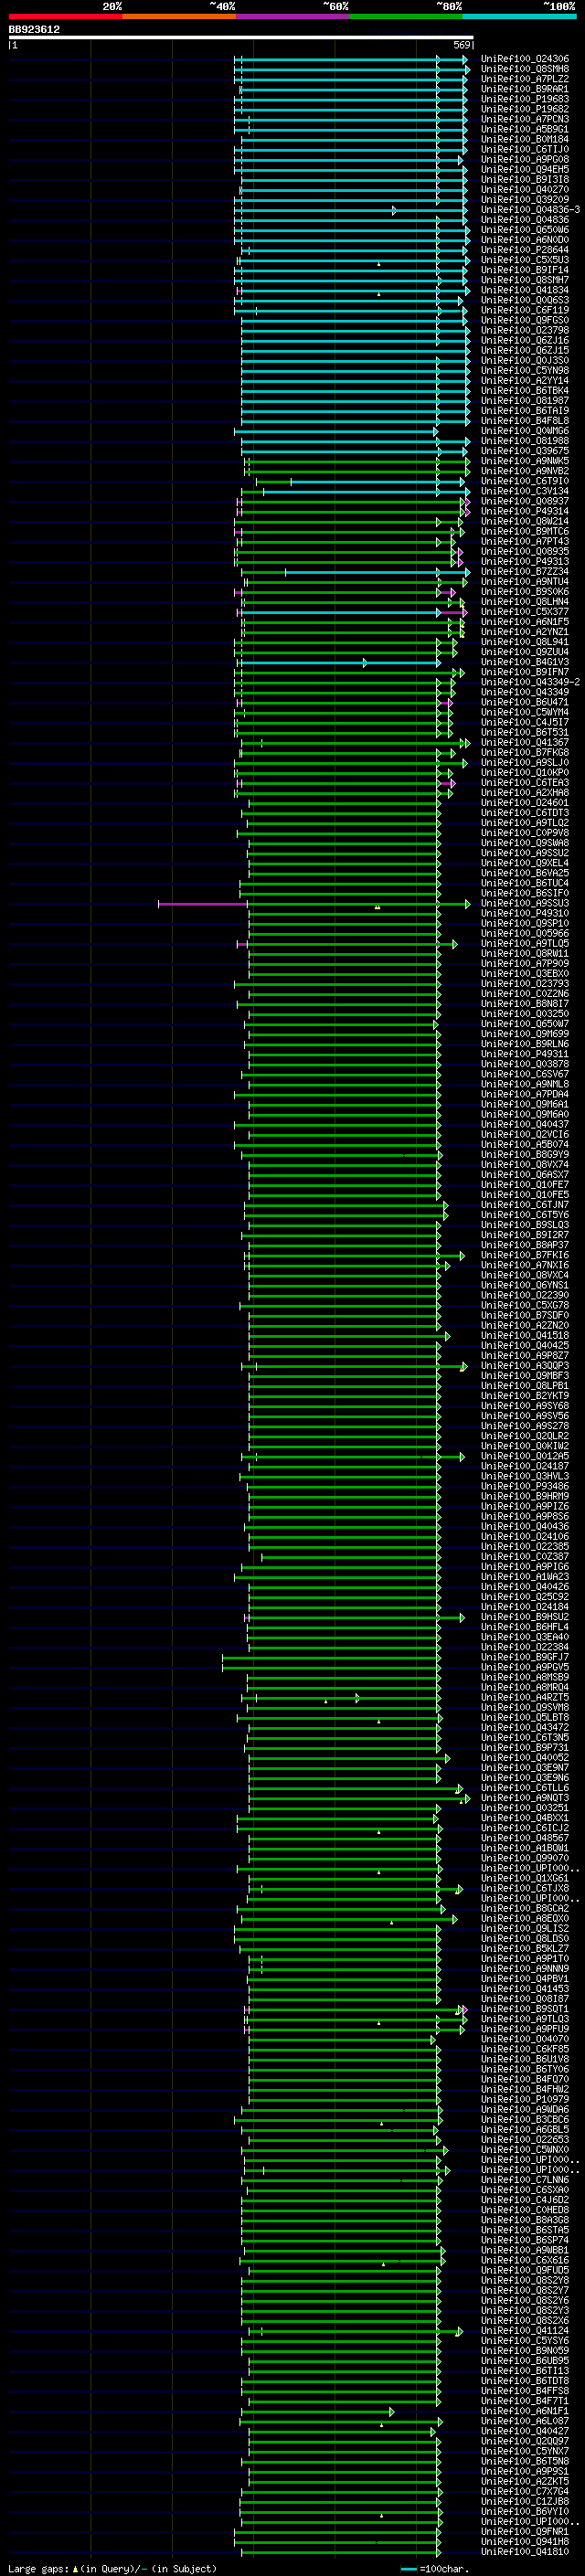Select the UniRef100_A9NWK5 label

(x=525, y=461)
